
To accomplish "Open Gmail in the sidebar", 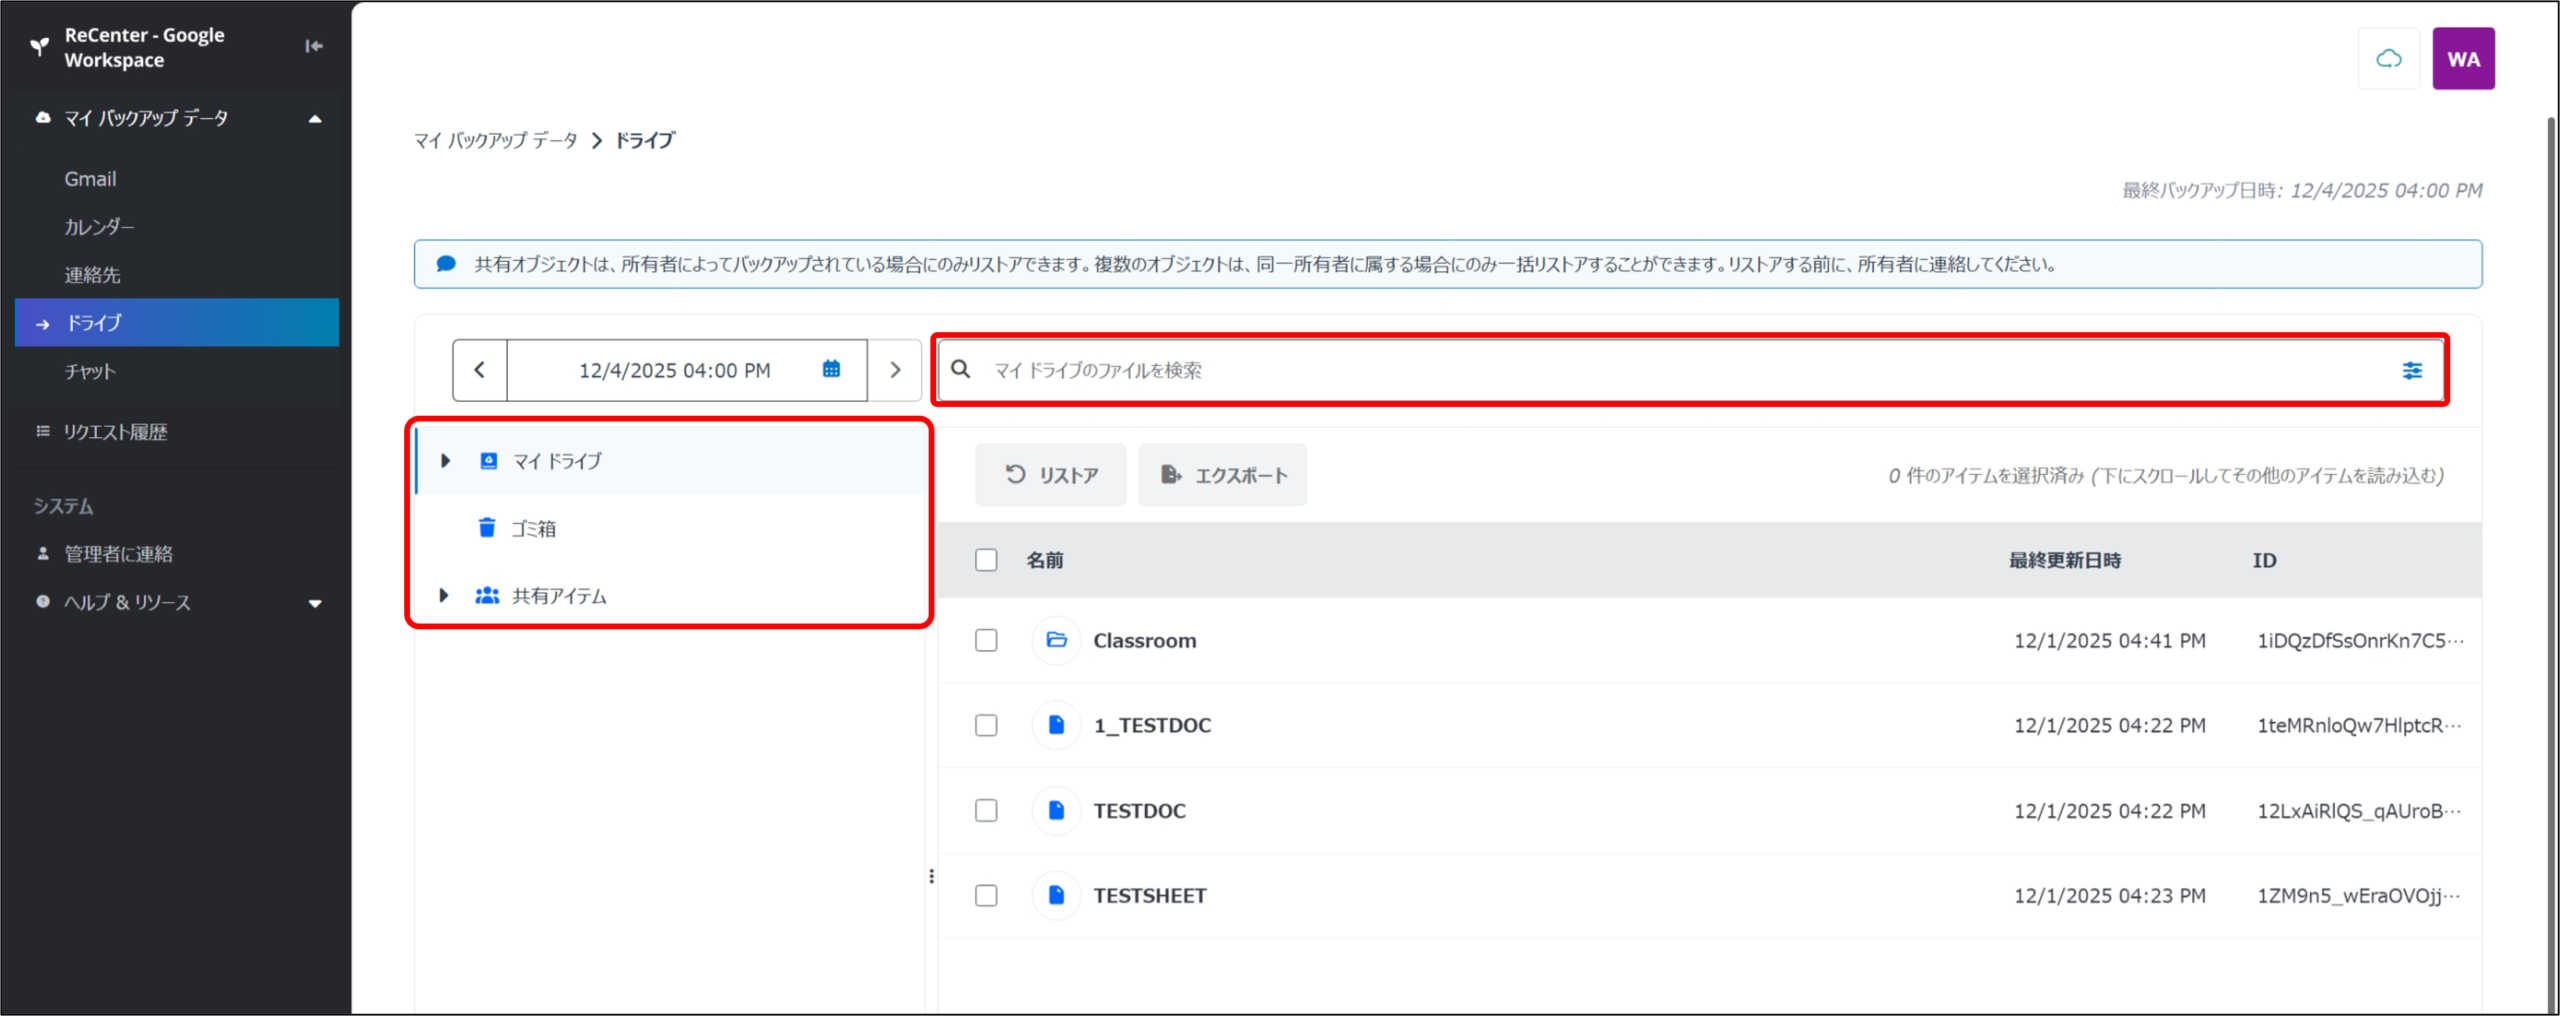I will [x=91, y=179].
